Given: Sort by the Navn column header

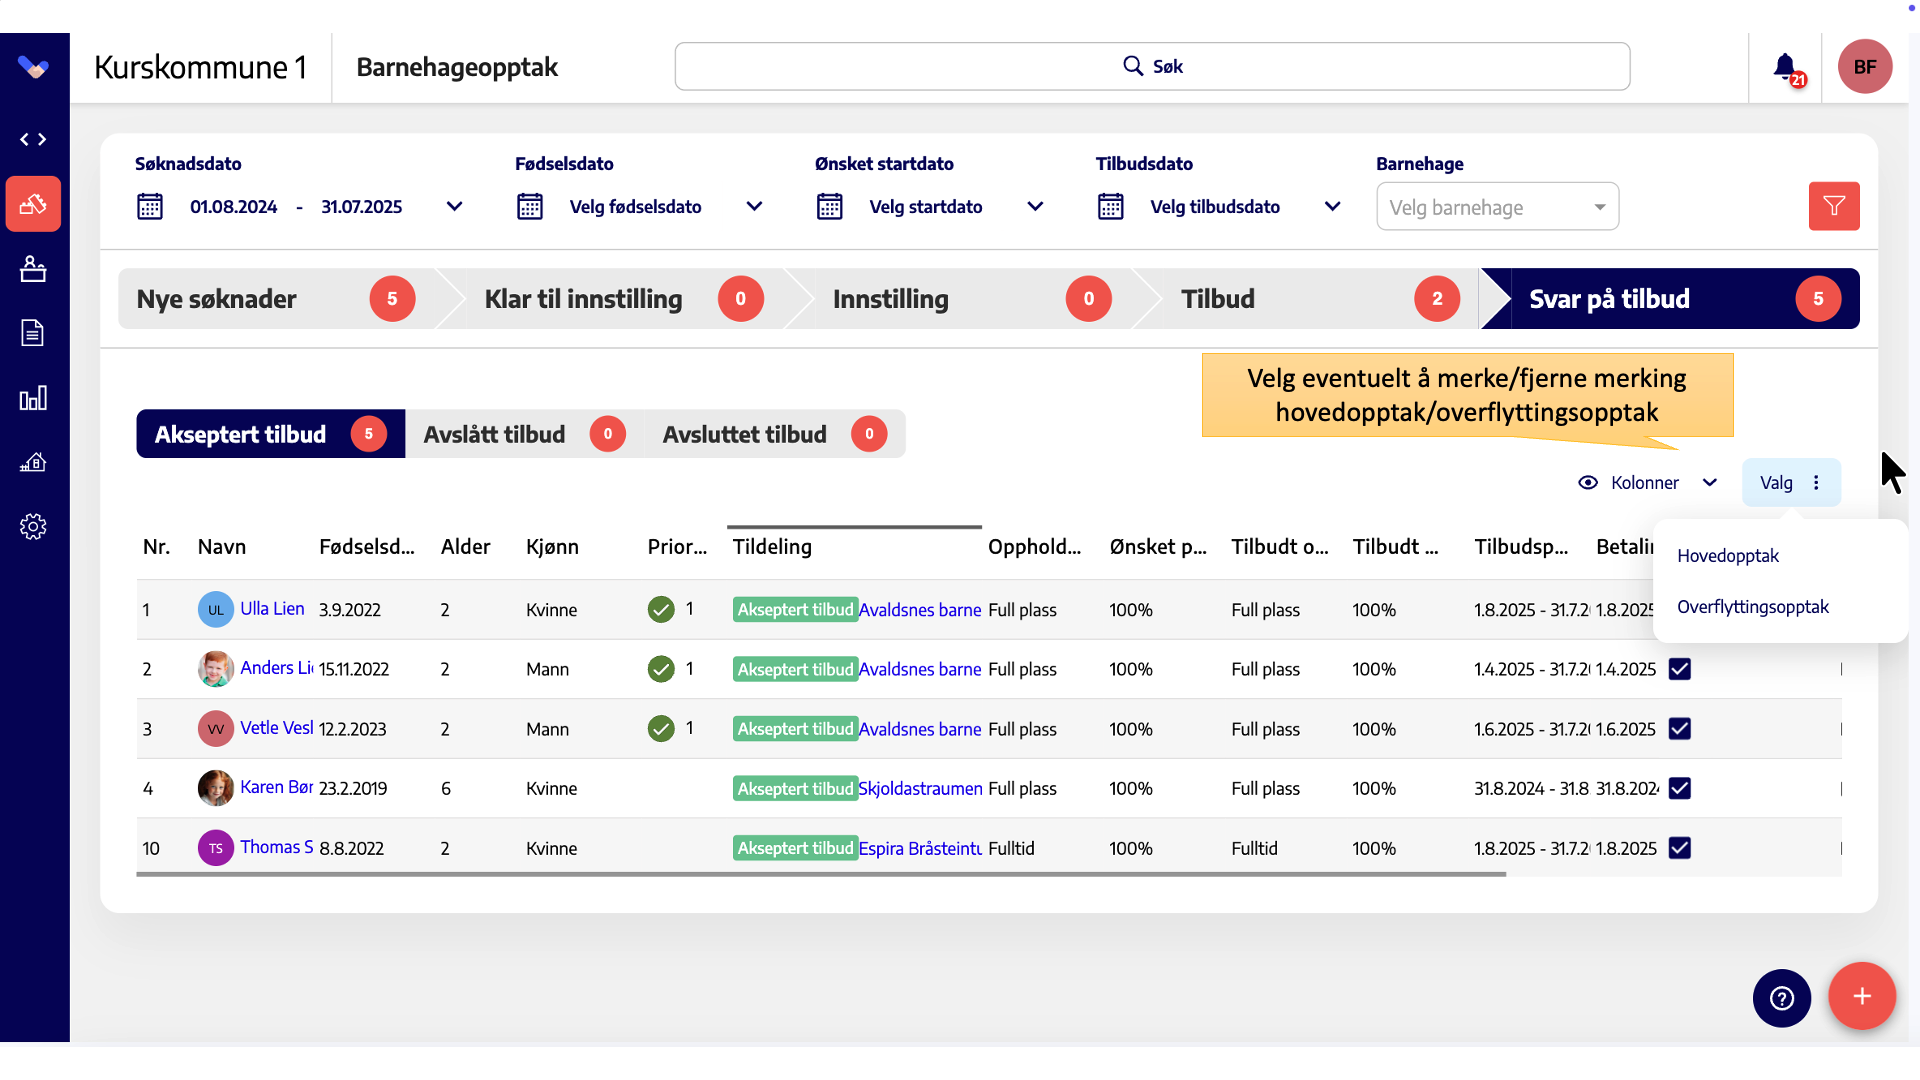Looking at the screenshot, I should [x=222, y=547].
